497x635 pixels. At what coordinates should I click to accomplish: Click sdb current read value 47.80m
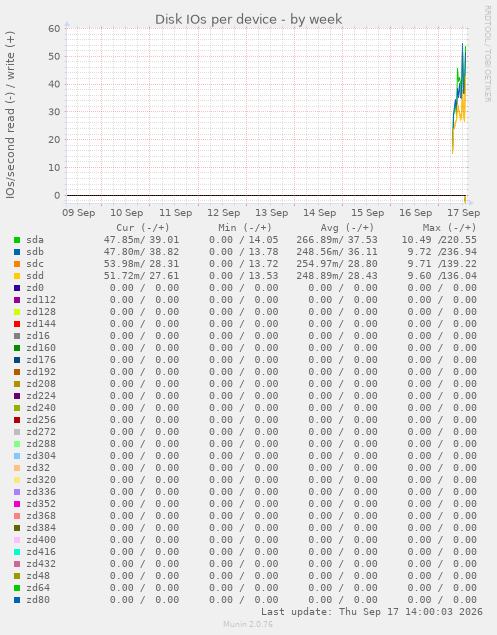coord(124,252)
